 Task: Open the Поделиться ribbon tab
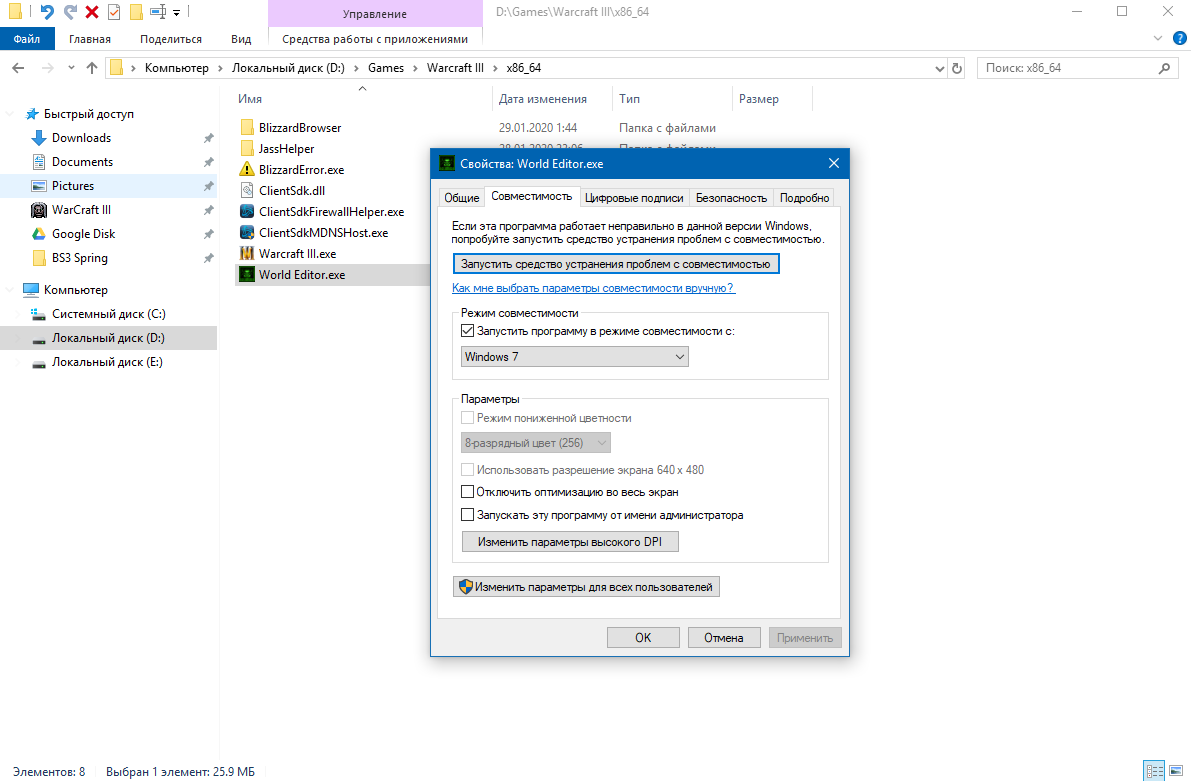pyautogui.click(x=171, y=39)
